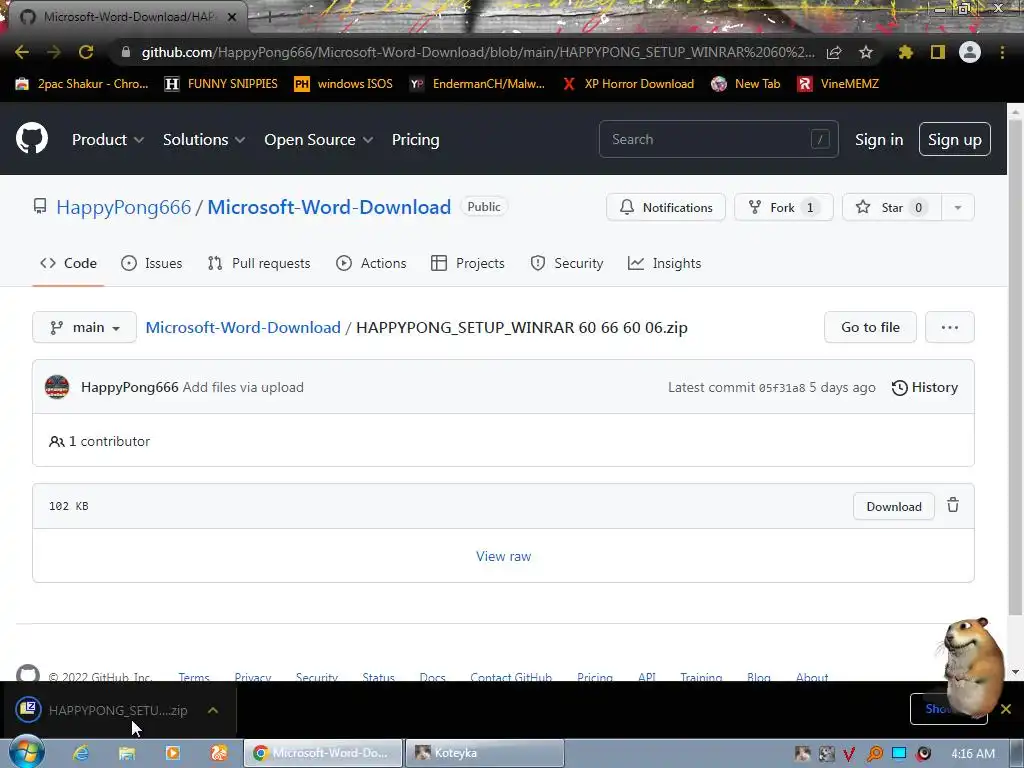Open Pull requests tab
The image size is (1024, 768).
point(259,263)
